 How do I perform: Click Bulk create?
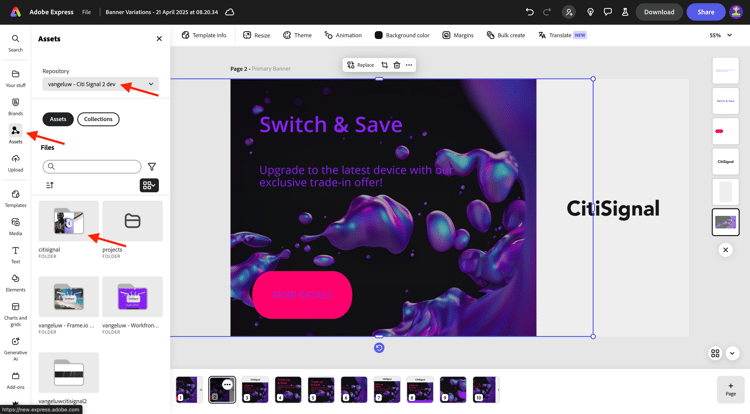[506, 35]
